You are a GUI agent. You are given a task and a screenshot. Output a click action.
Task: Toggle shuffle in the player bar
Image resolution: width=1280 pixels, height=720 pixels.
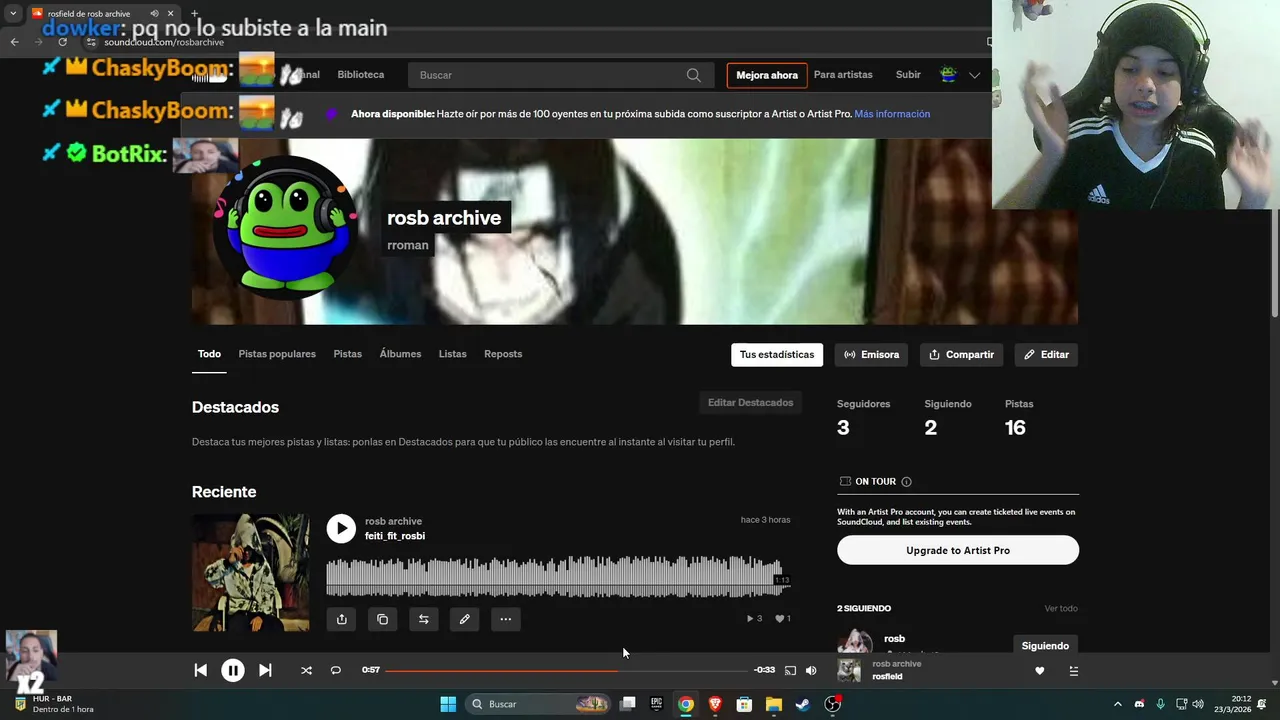coord(306,671)
